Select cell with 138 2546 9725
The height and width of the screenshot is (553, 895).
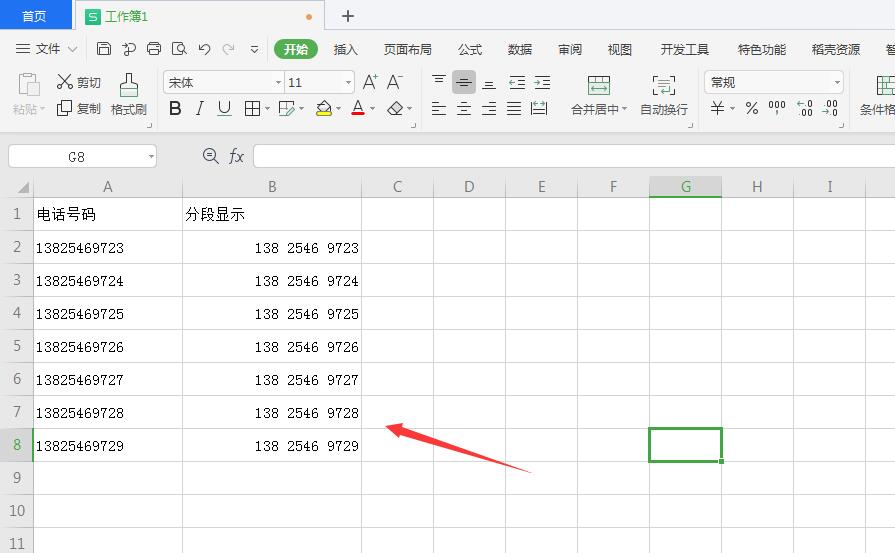[x=272, y=313]
